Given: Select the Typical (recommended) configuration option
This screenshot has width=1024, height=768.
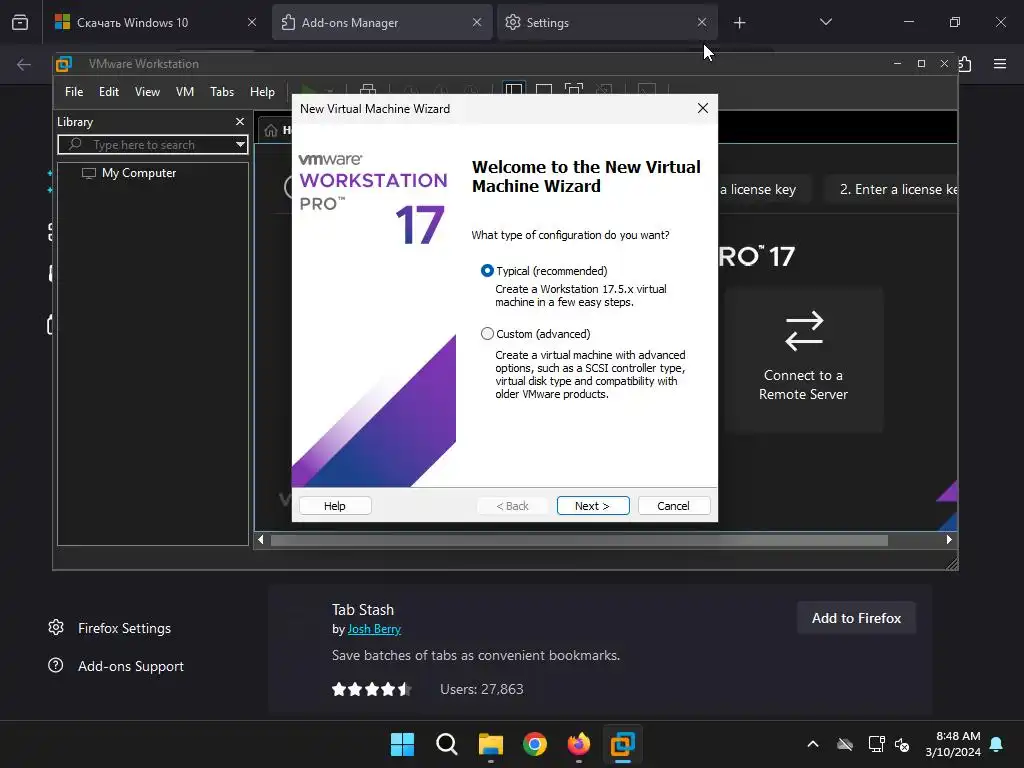Looking at the screenshot, I should 487,270.
